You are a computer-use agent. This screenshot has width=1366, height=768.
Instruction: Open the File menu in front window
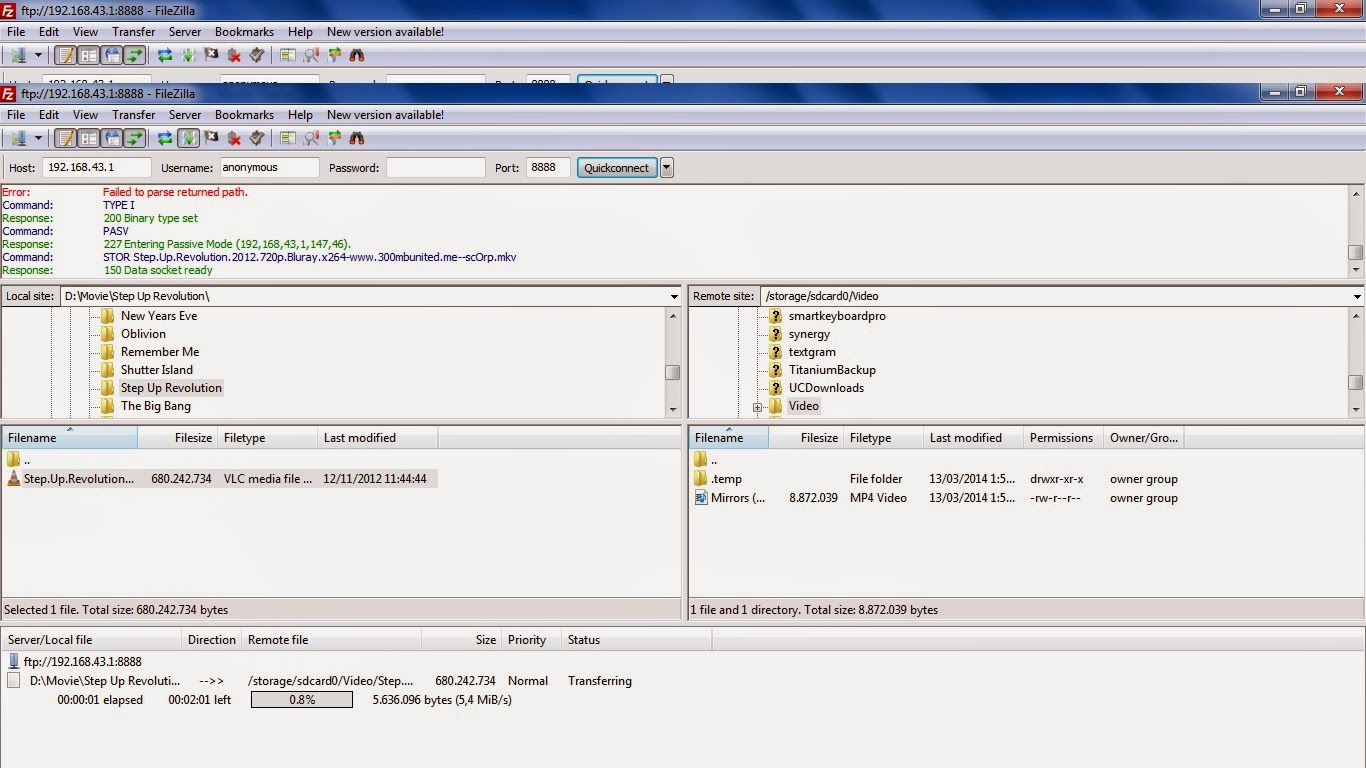pos(16,115)
